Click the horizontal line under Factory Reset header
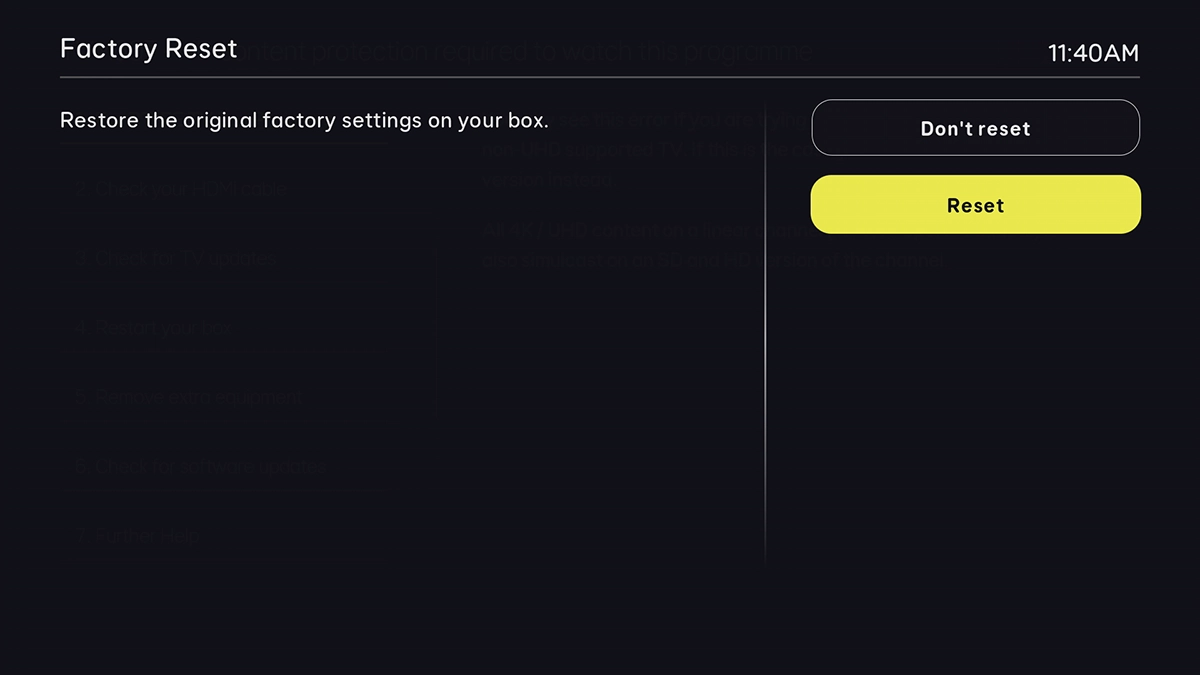1200x675 pixels. (x=600, y=77)
